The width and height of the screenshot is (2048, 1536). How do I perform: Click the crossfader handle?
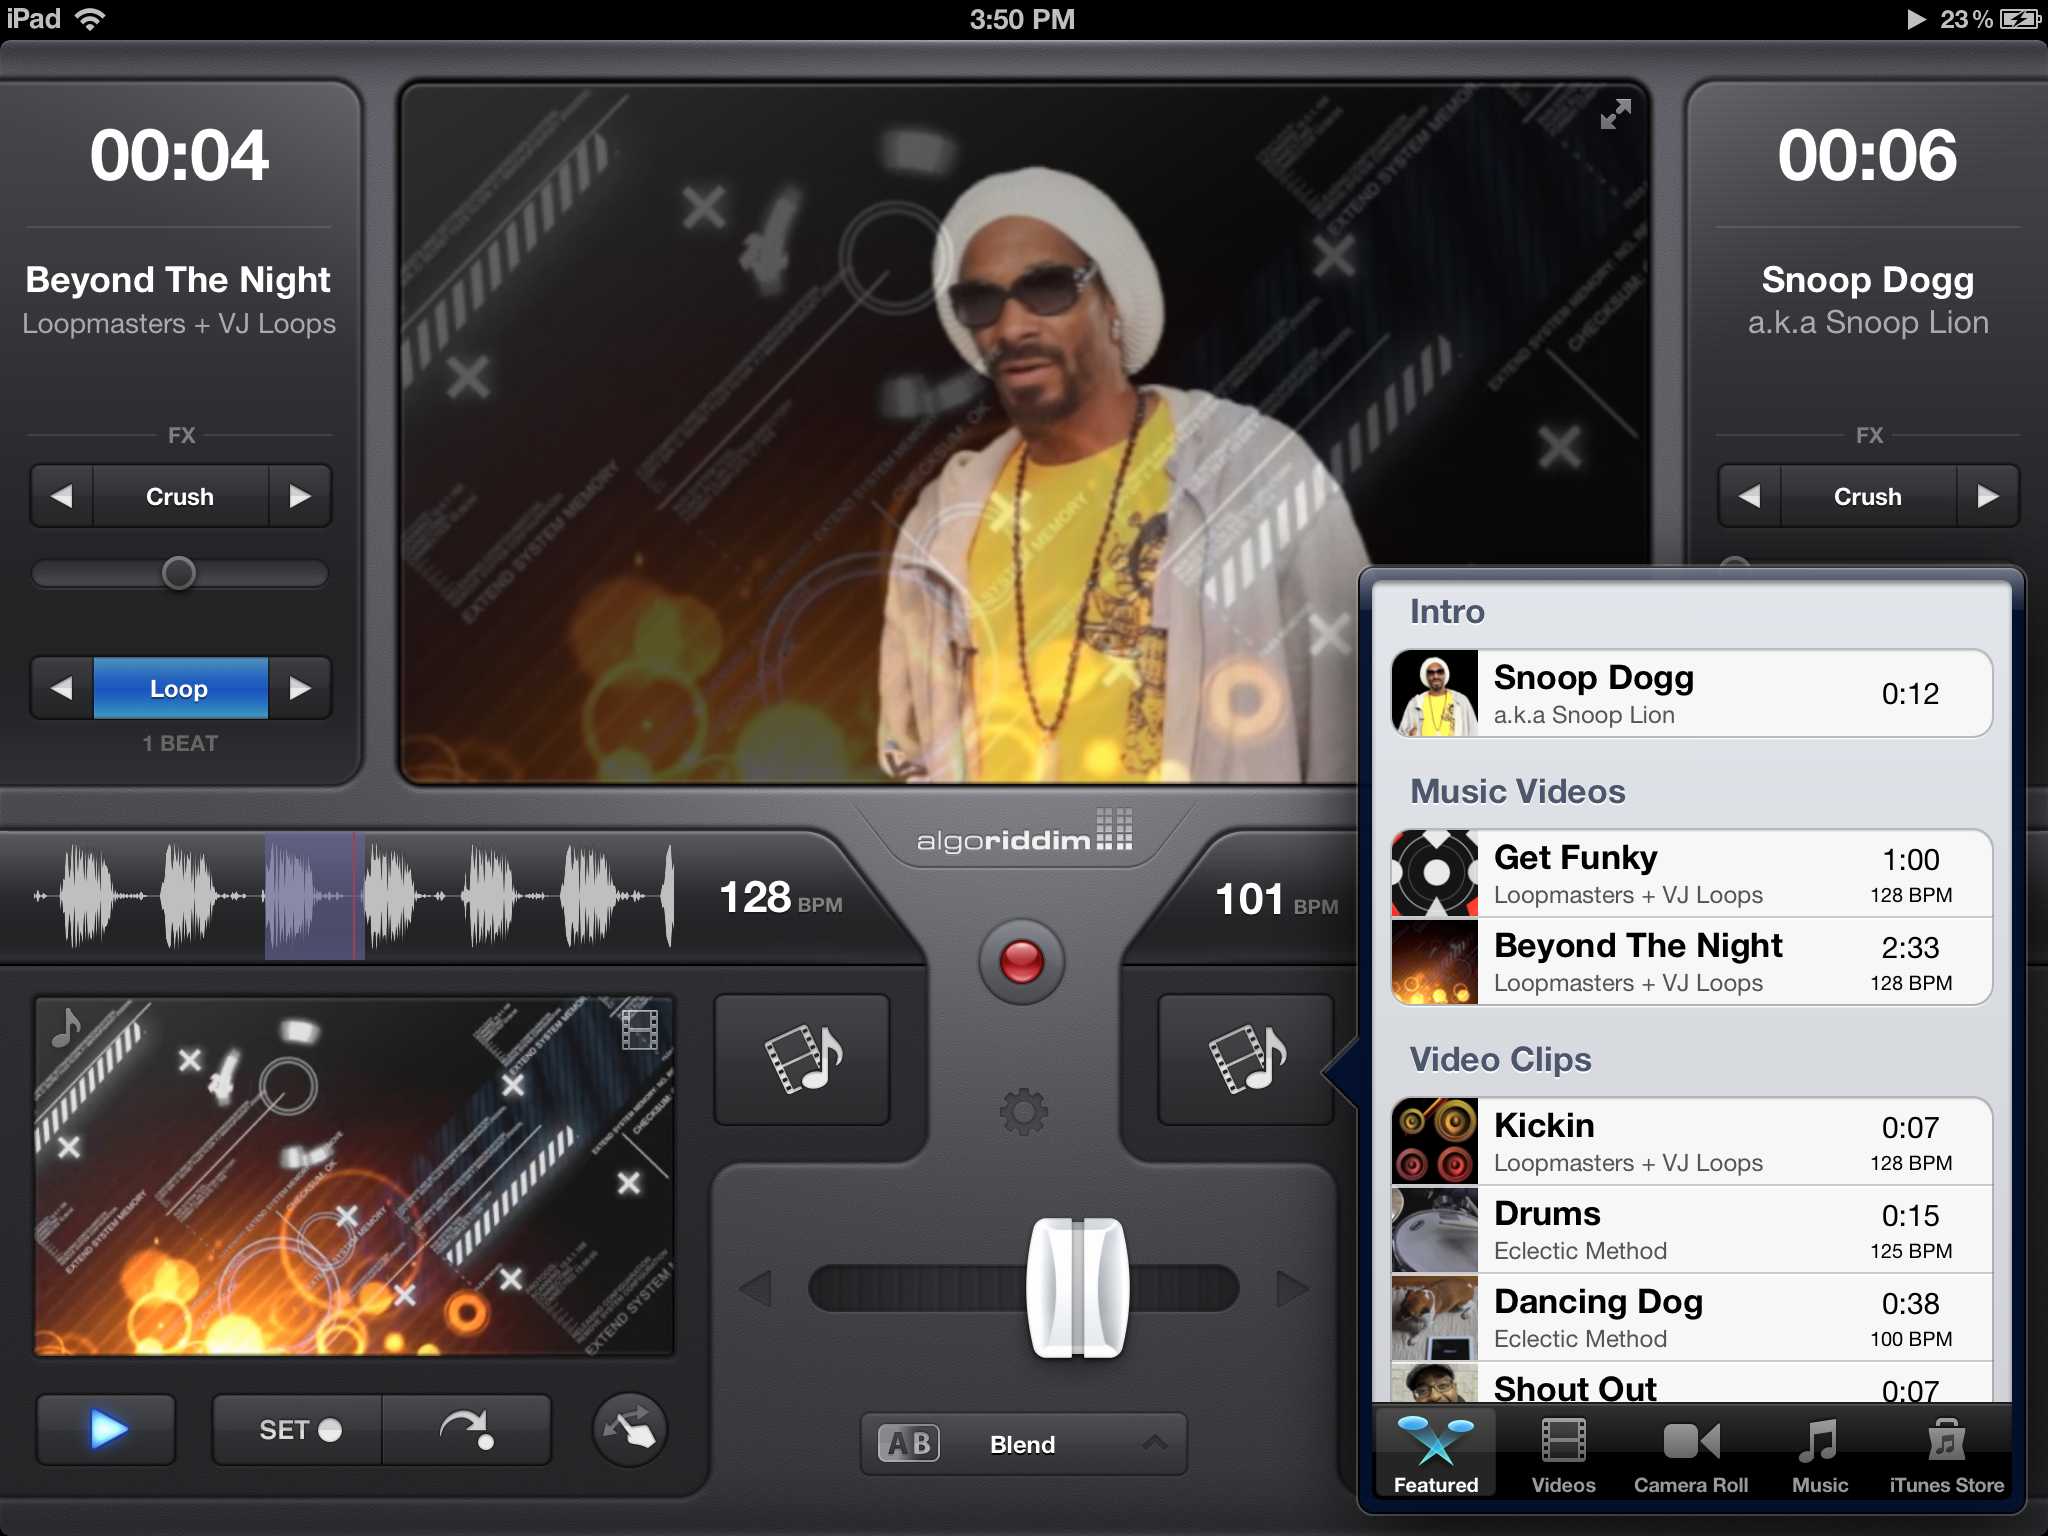click(1078, 1288)
